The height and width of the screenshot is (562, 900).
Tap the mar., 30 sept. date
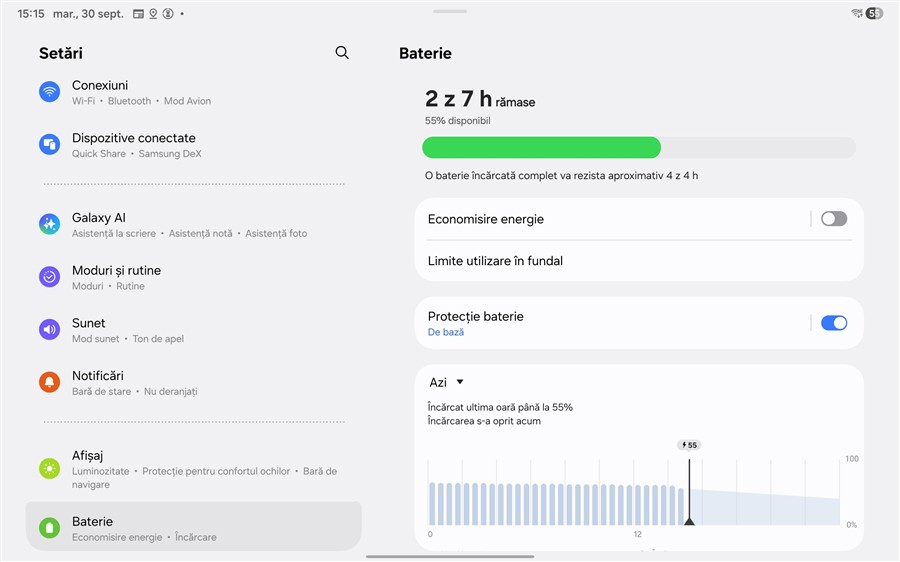point(88,14)
